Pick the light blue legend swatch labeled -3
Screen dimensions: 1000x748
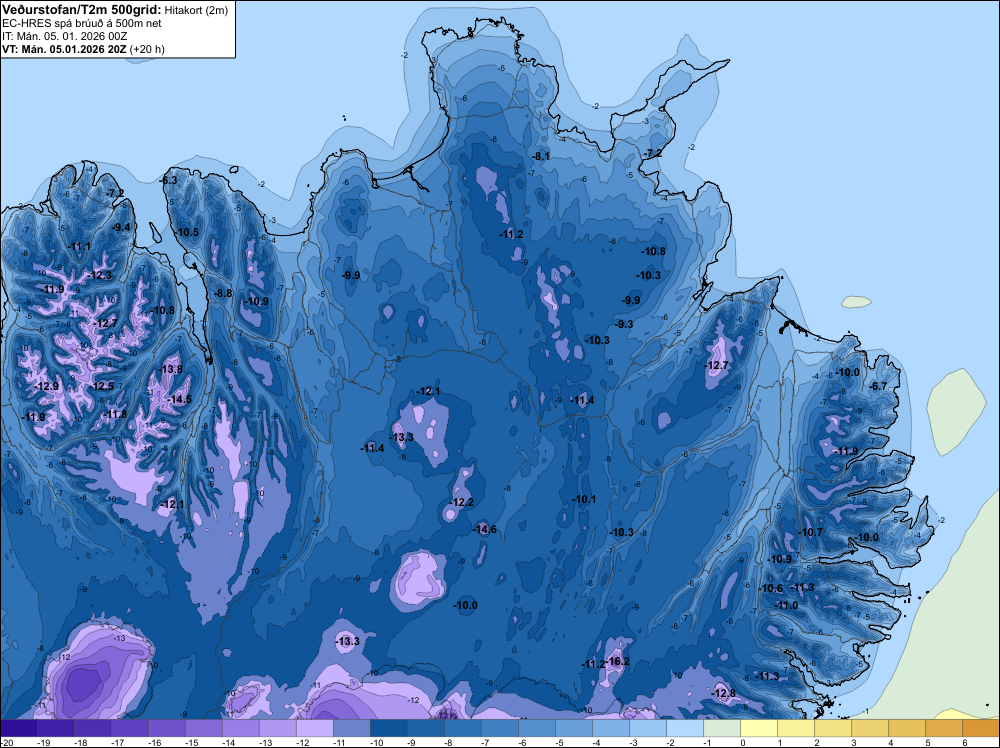pos(647,728)
